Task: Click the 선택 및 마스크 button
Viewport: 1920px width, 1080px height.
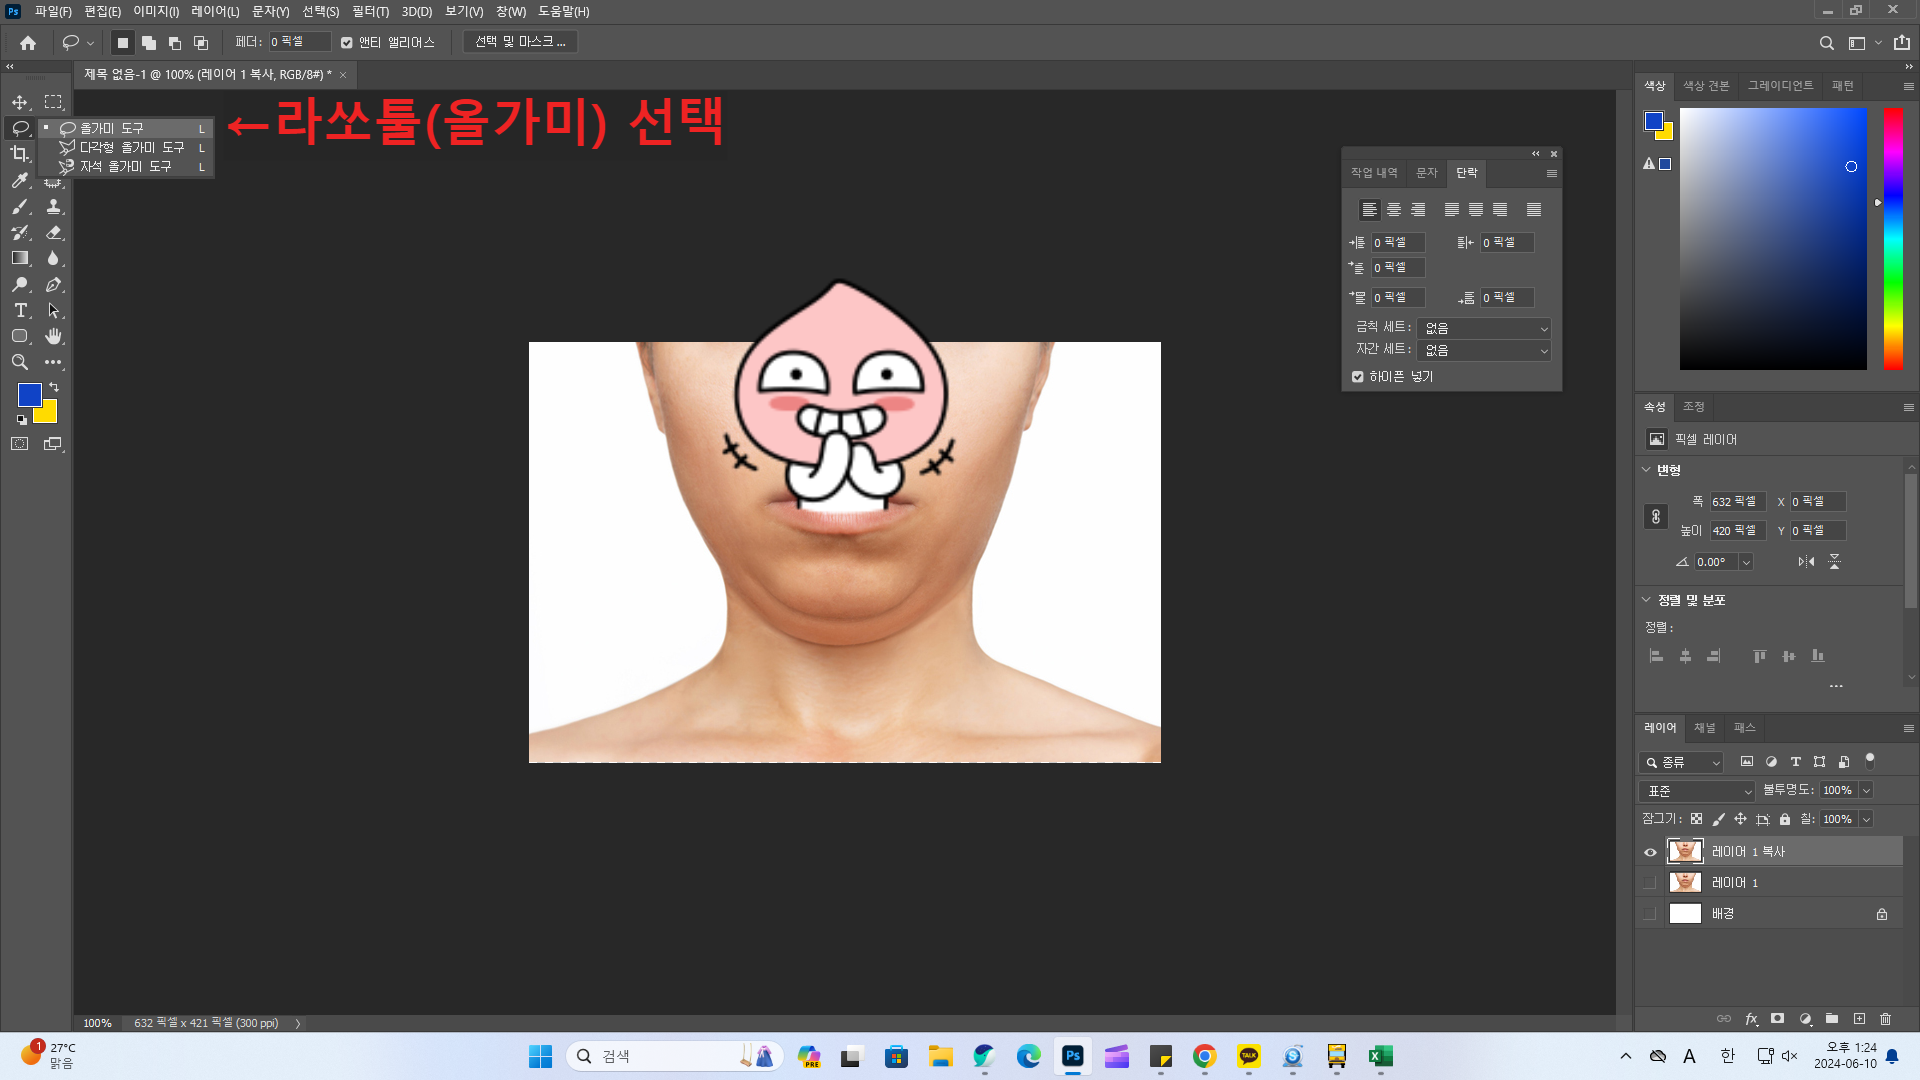Action: pos(520,42)
